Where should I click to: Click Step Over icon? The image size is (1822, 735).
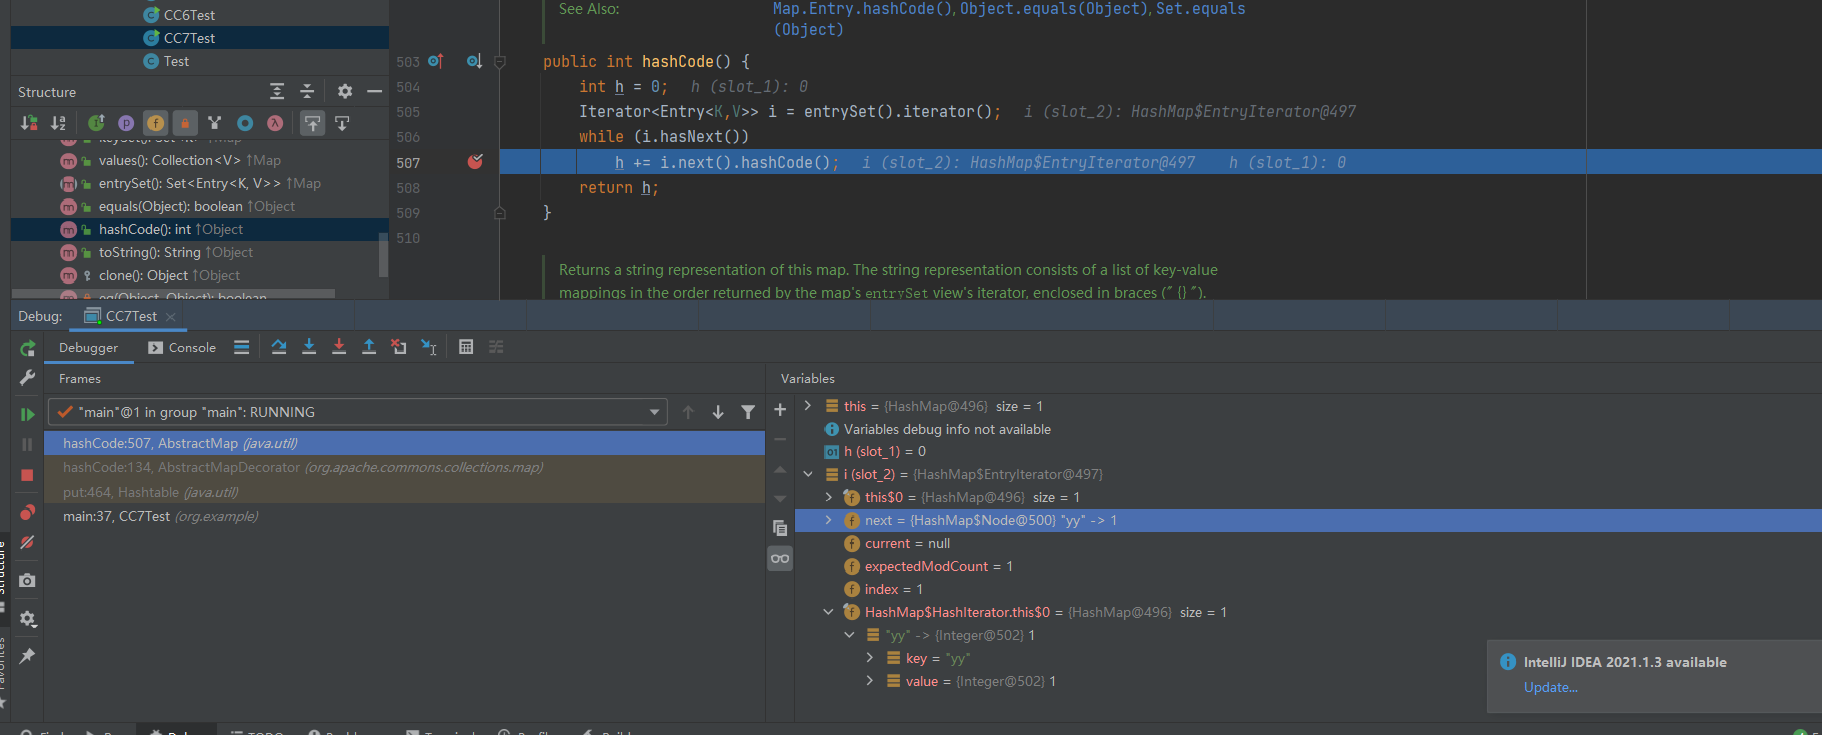tap(279, 347)
